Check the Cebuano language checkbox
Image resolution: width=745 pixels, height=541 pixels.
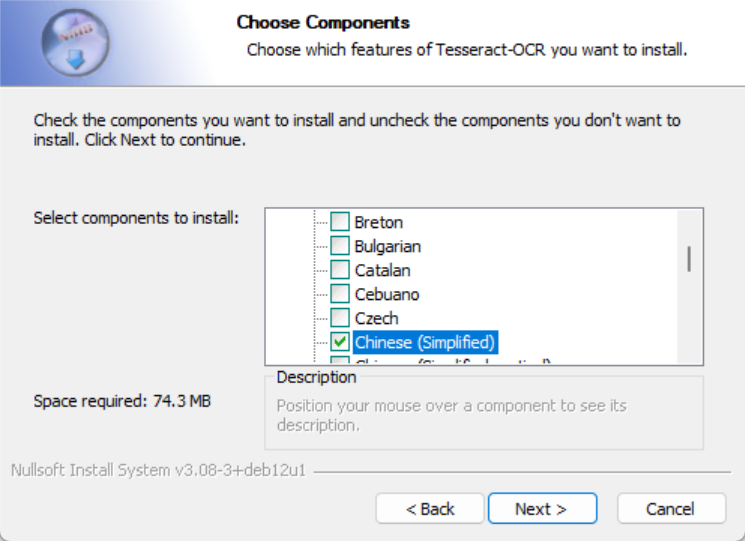point(340,294)
